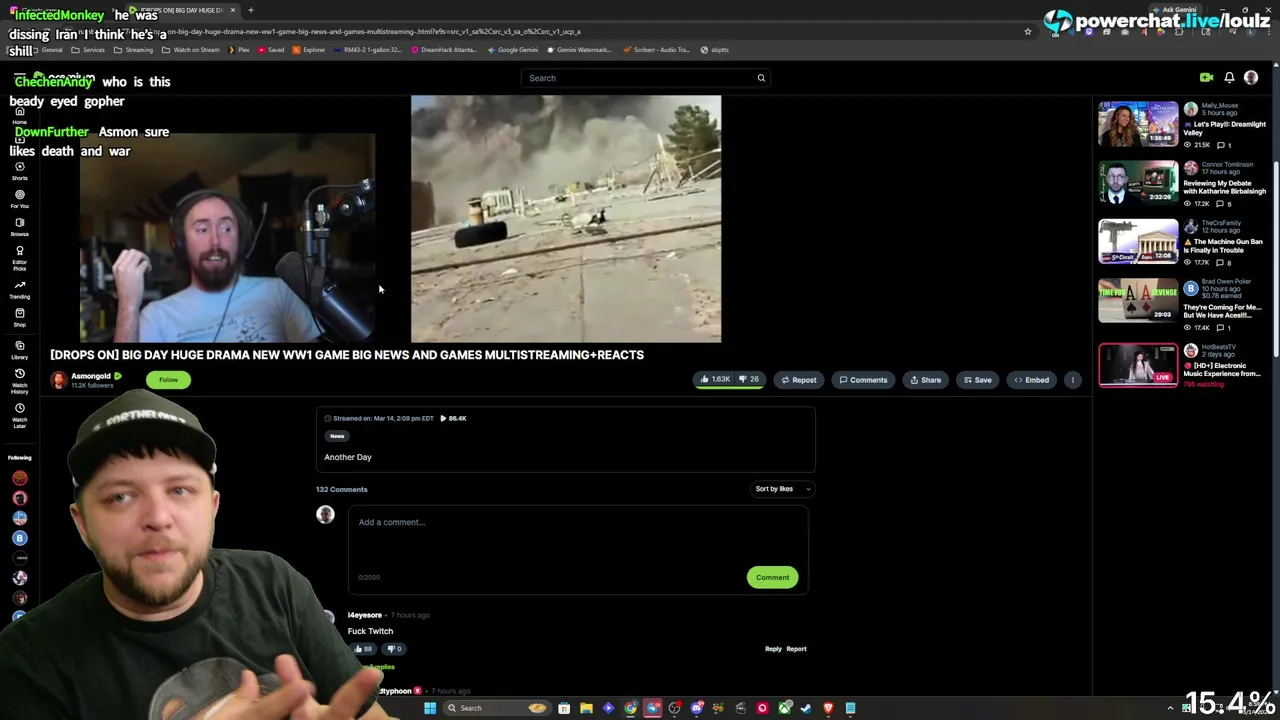The height and width of the screenshot is (720, 1280).
Task: Click the Windows taskbar search box
Action: click(496, 708)
